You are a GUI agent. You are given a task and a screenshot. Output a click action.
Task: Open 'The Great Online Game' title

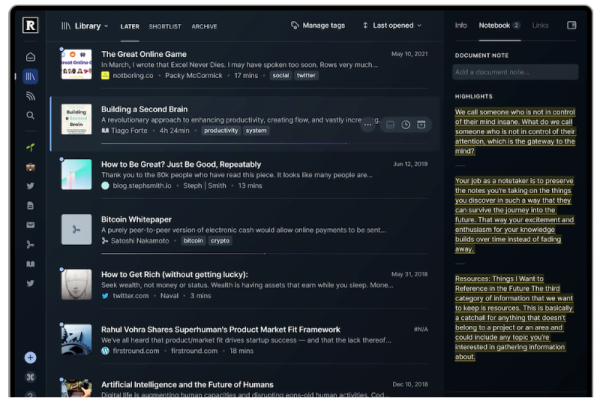coord(144,54)
